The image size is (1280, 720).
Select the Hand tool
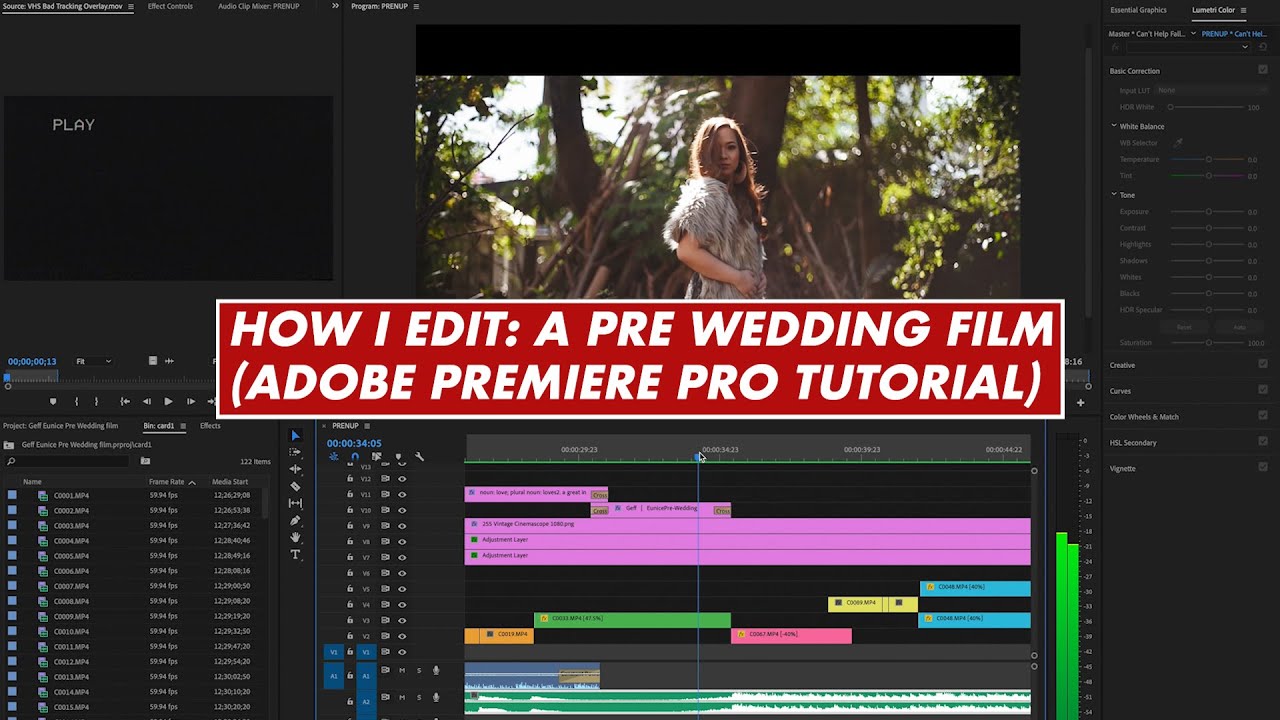[295, 537]
